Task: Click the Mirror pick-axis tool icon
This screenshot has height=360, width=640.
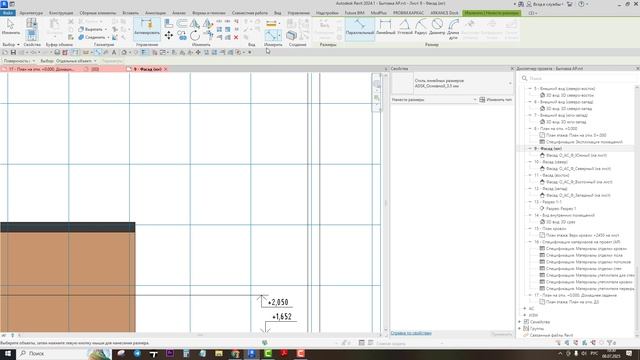Action: pos(195,24)
